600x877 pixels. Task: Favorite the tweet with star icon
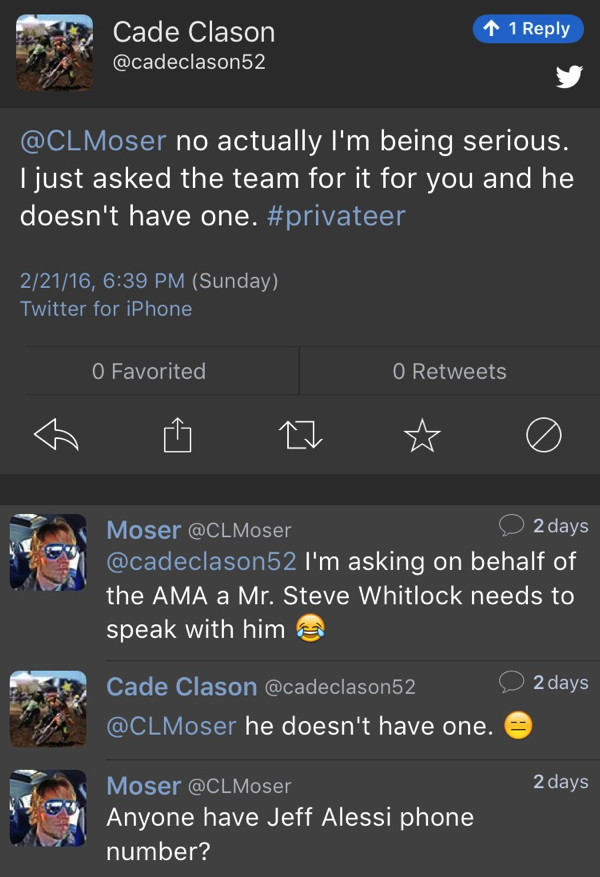pos(421,434)
